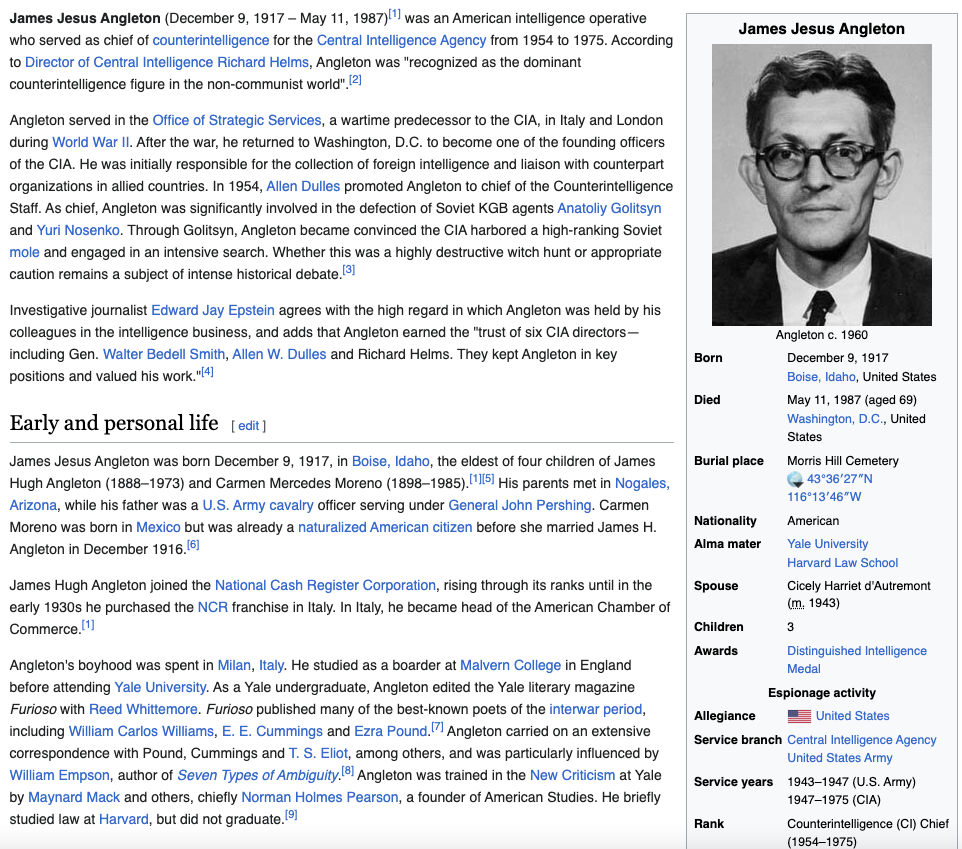The image size is (962, 849).
Task: Open Office of Strategic Services link
Action: point(237,120)
